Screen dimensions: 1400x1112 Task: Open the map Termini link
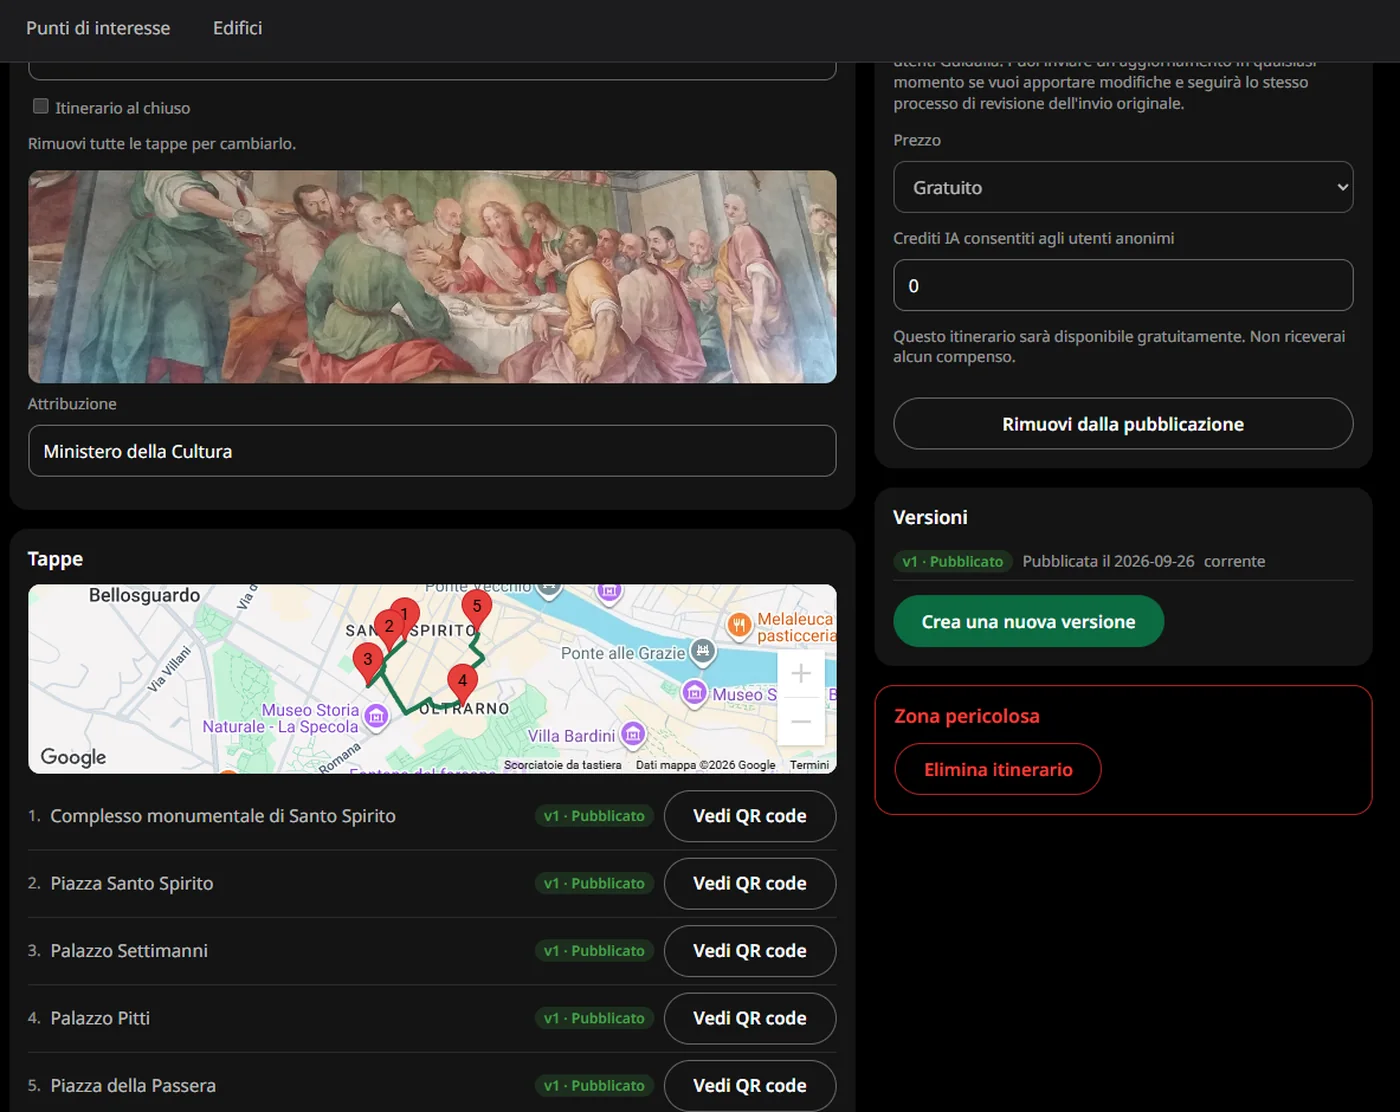tap(809, 765)
